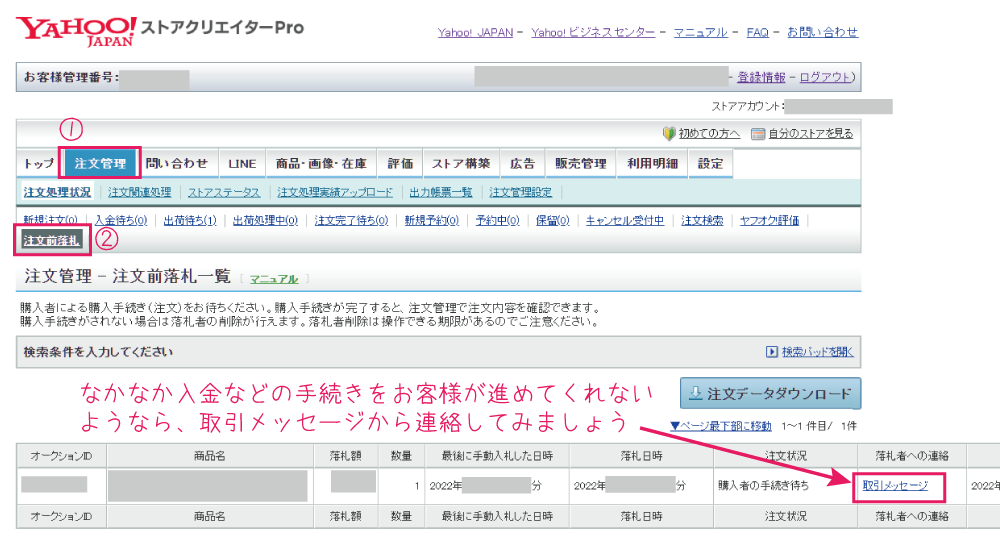This screenshot has height=540, width=1000.
Task: Click the top 落札者への連絡 column header
Action: [x=912, y=456]
